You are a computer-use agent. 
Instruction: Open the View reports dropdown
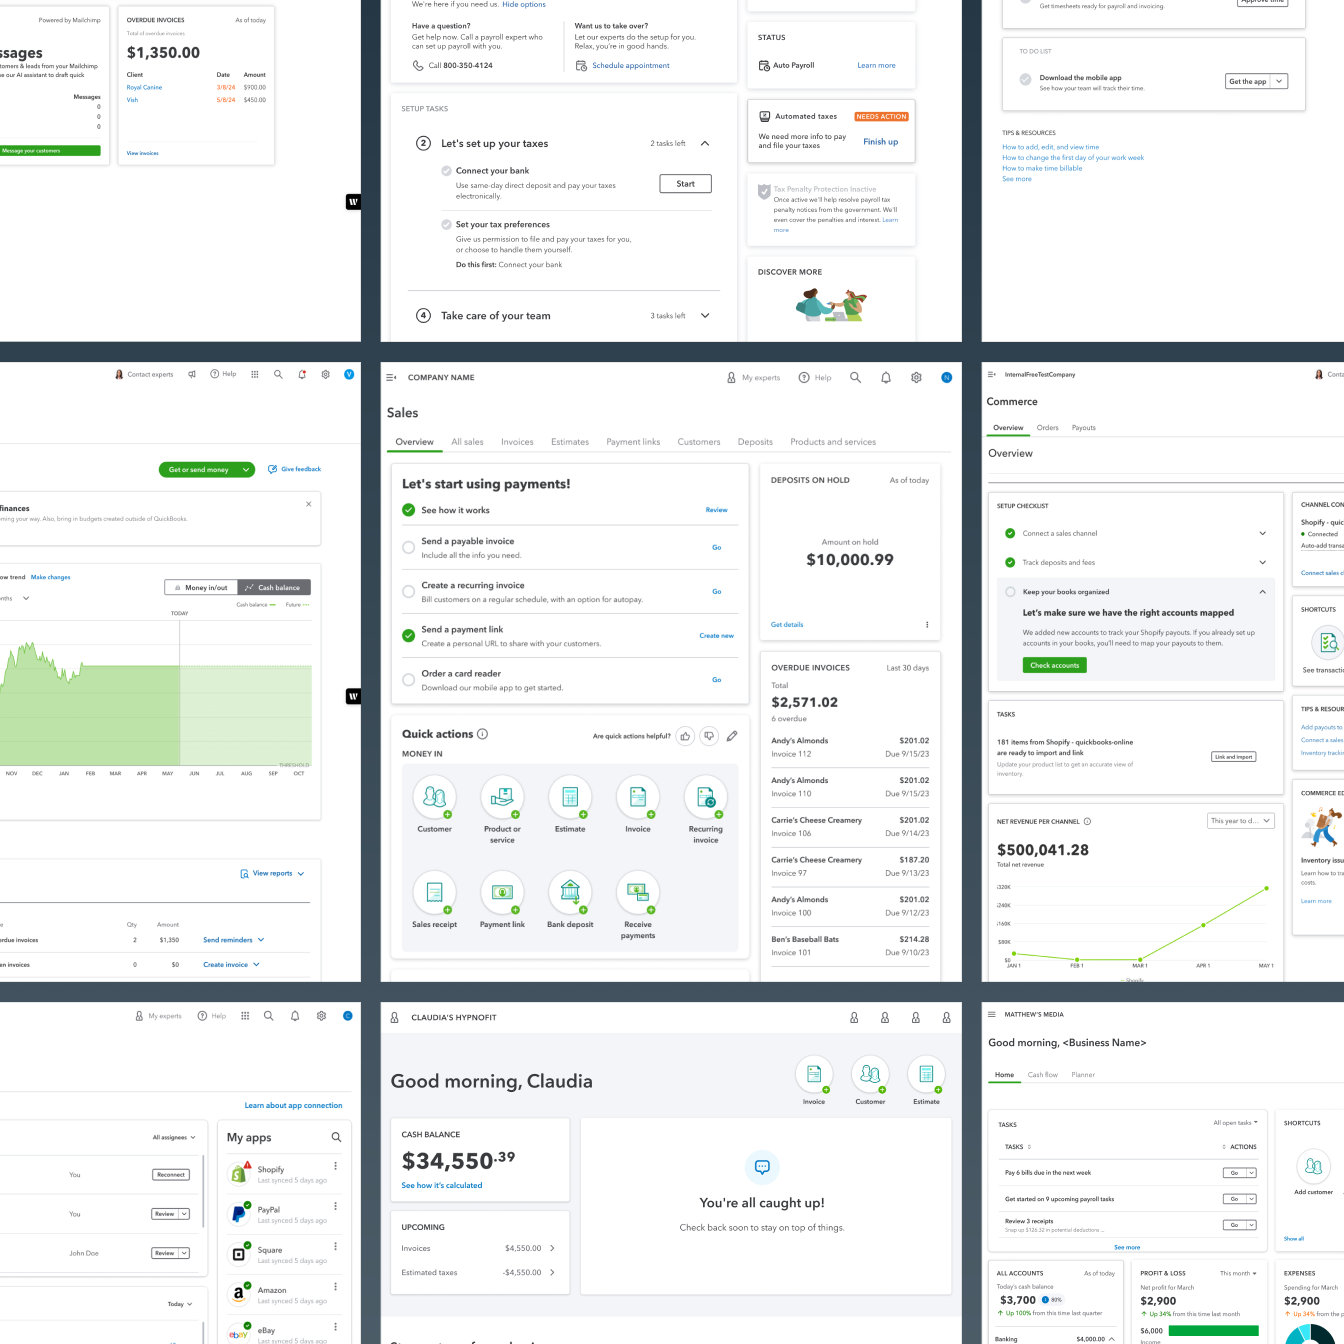272,873
